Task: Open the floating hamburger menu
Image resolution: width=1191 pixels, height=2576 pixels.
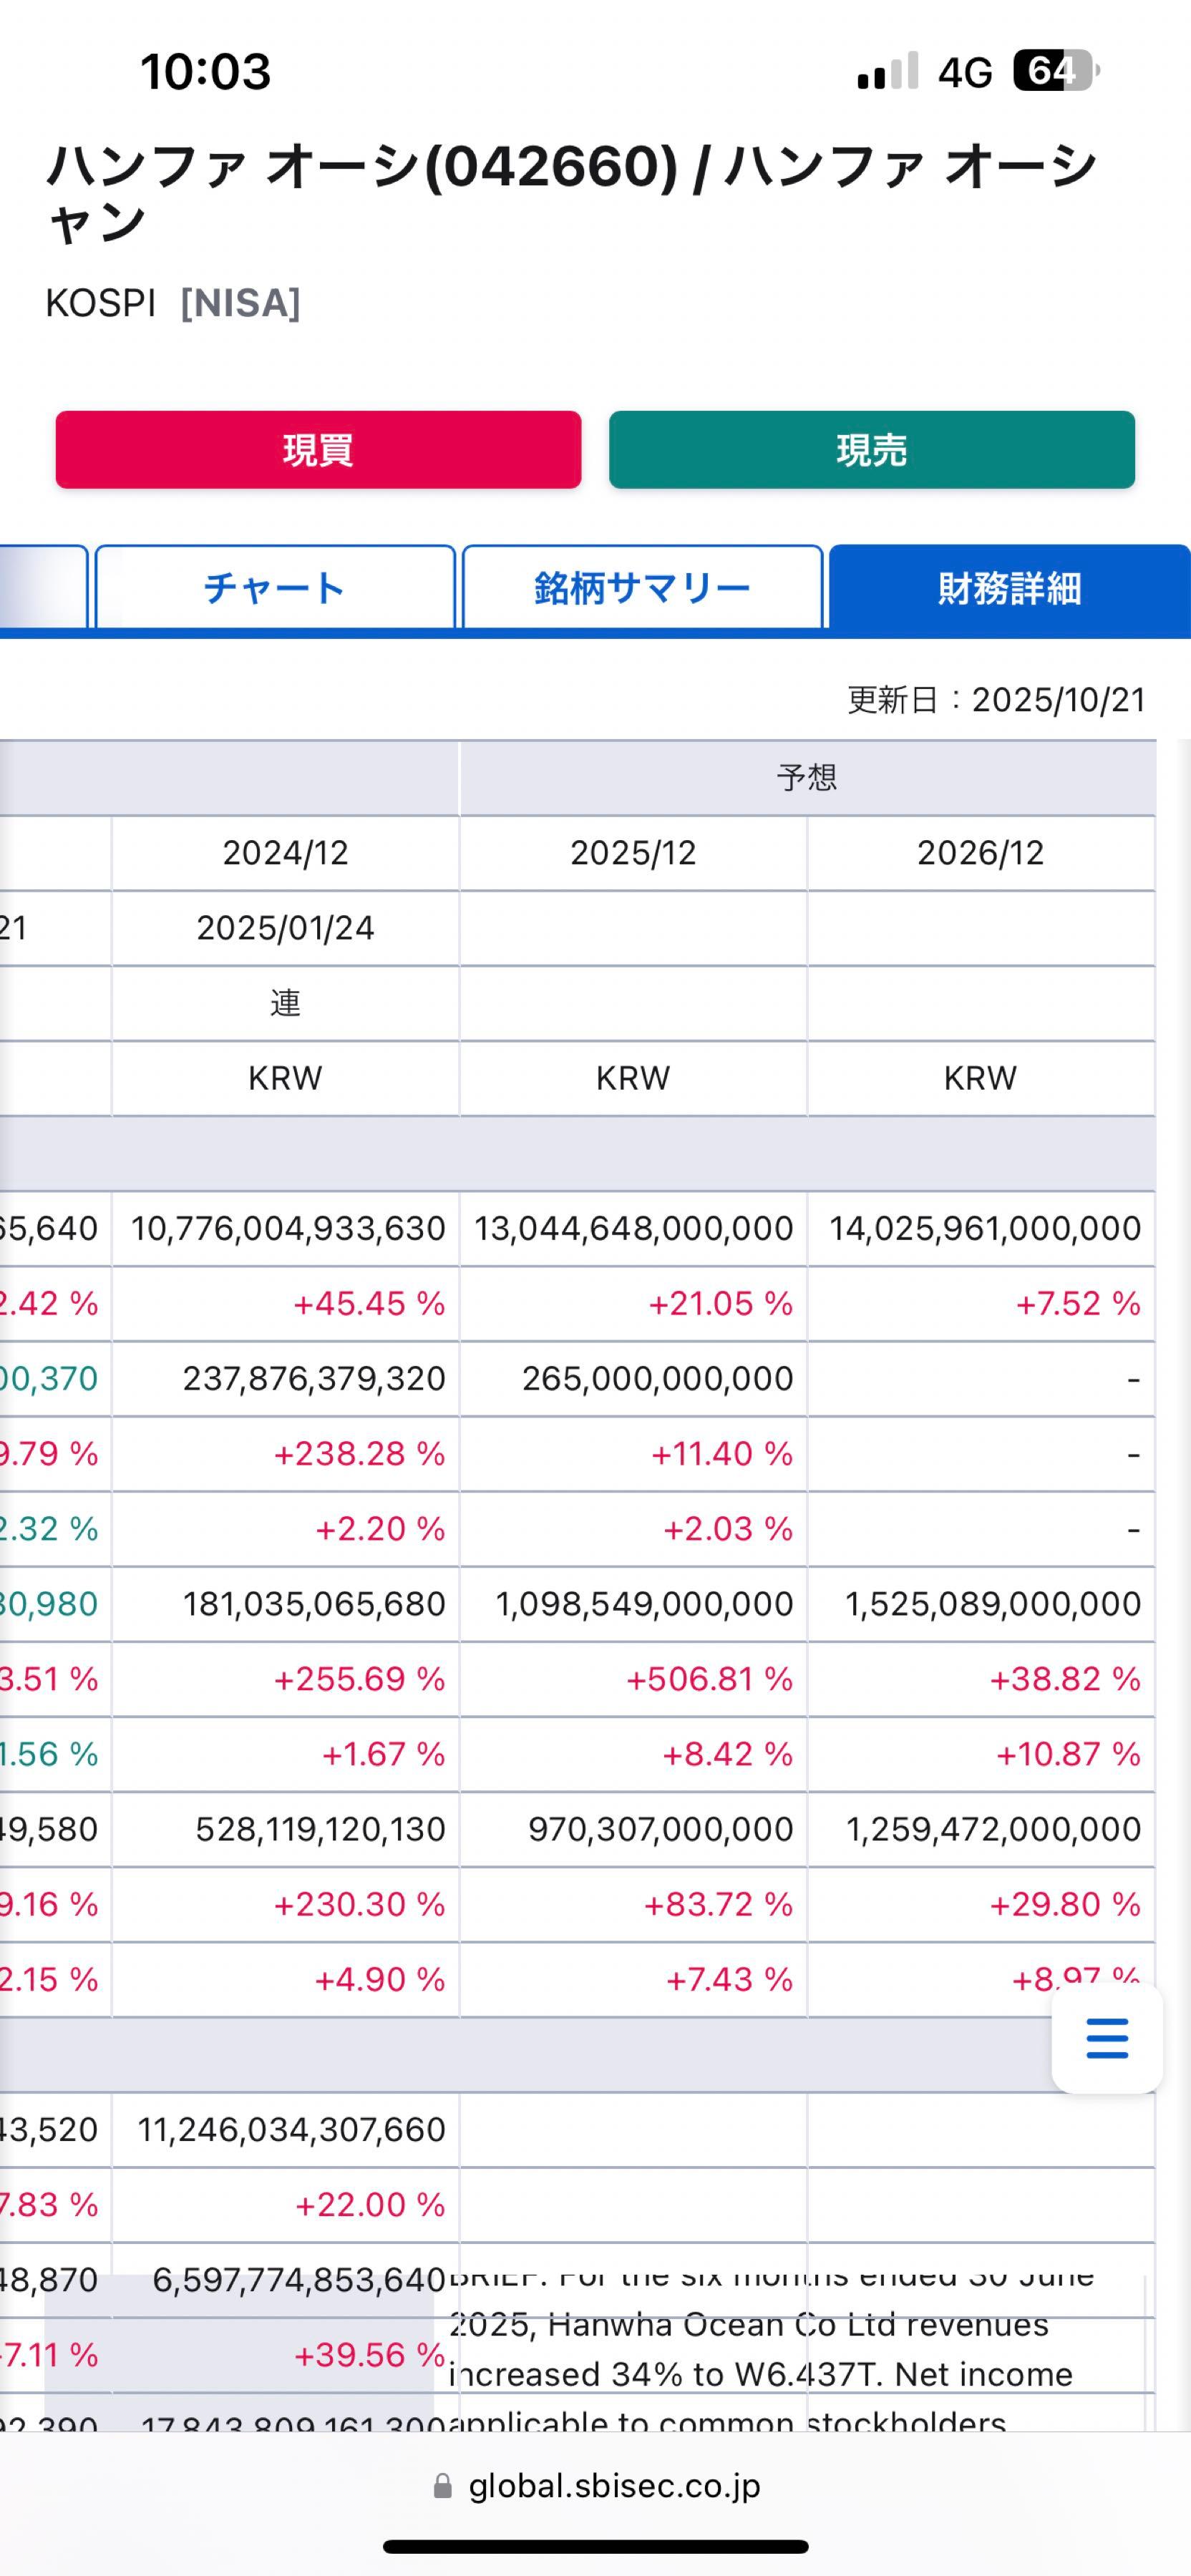Action: (1106, 2039)
